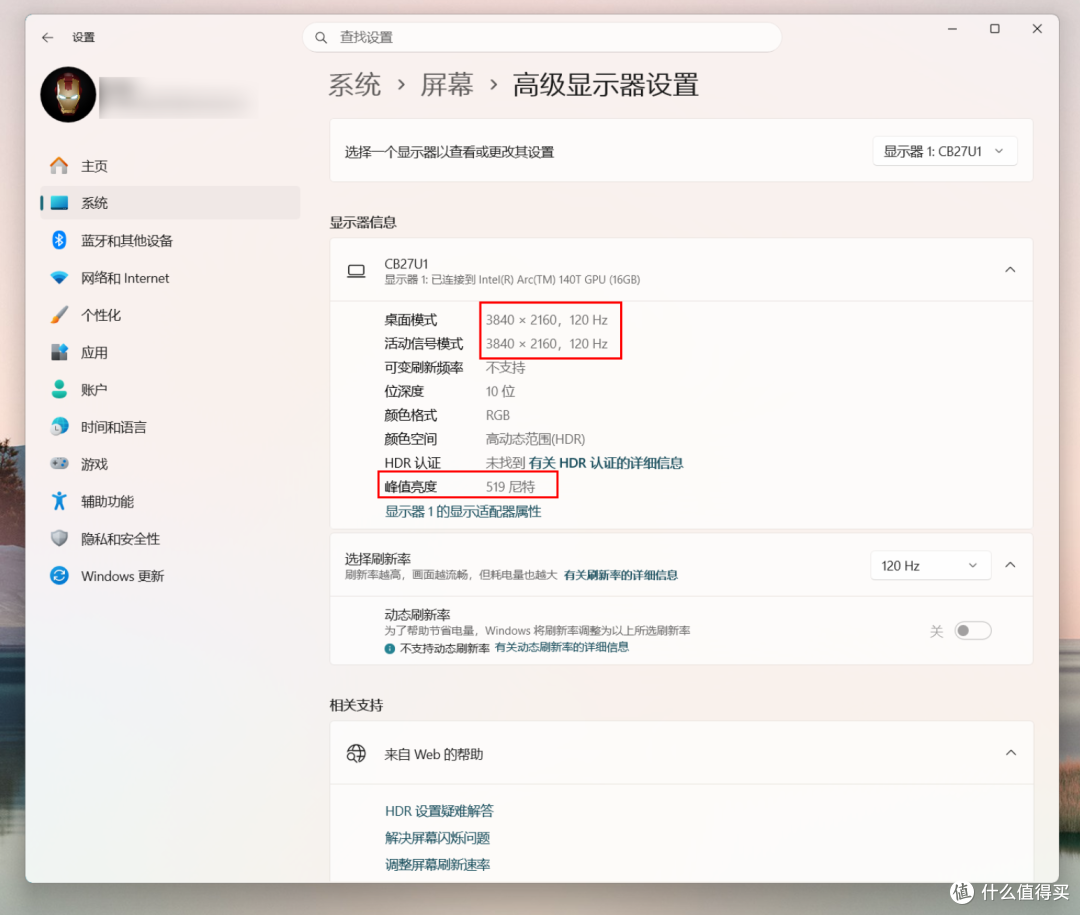
Task: Click the Windows 更新 sync icon
Action: coord(59,575)
